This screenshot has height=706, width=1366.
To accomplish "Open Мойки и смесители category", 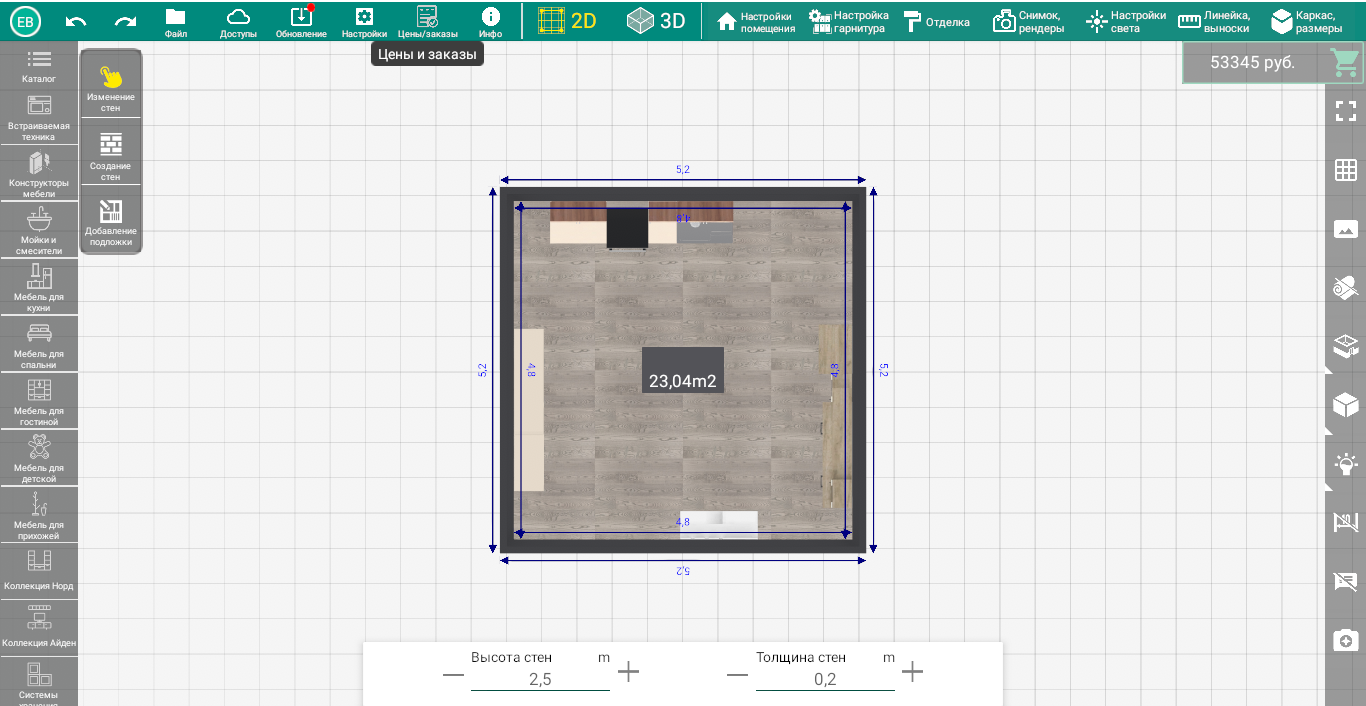I will [x=39, y=231].
